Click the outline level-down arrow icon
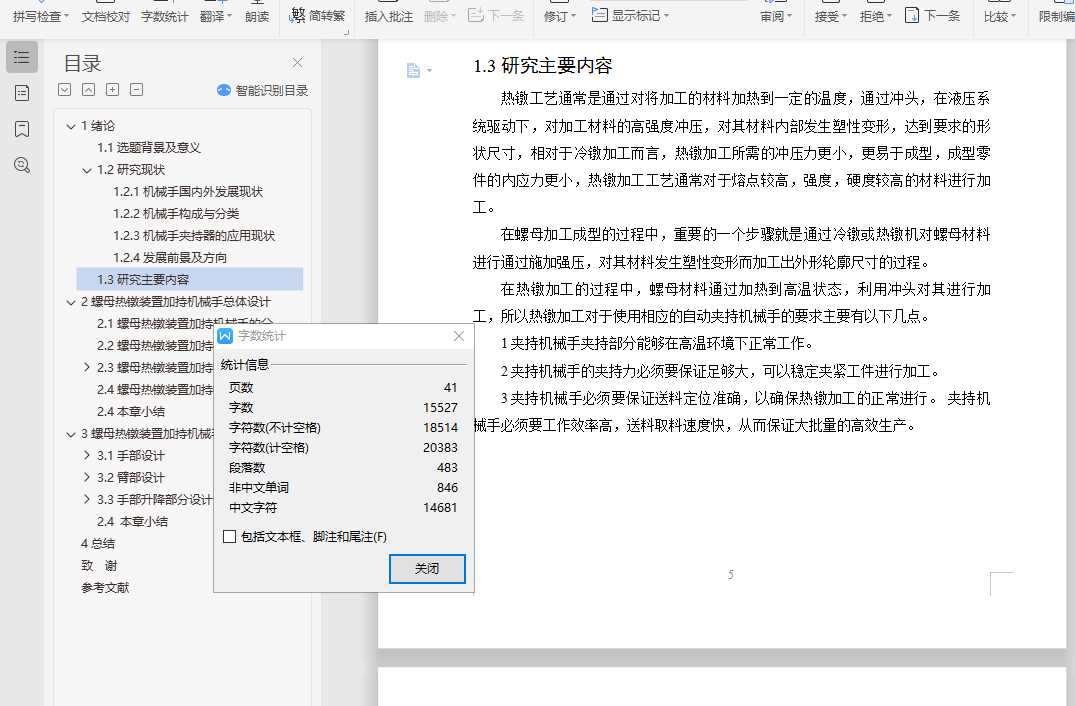The height and width of the screenshot is (706, 1075). click(x=64, y=90)
